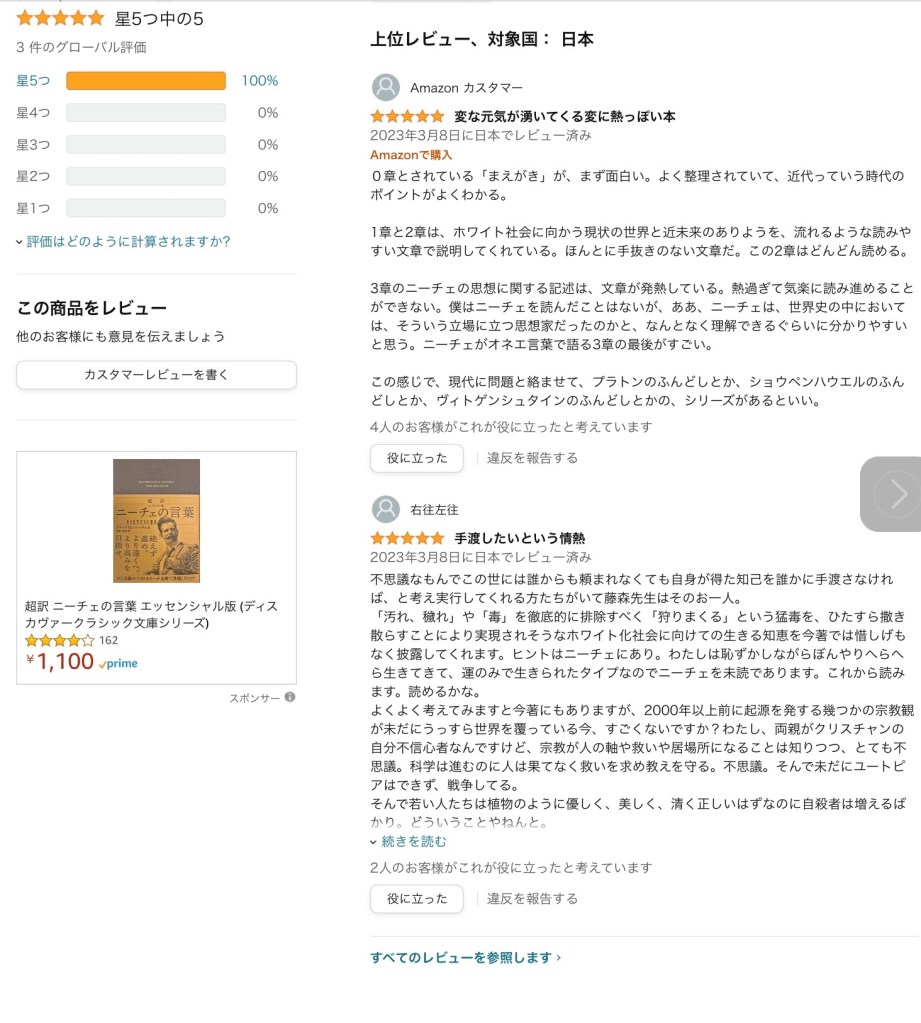This screenshot has height=1023, width=921.
Task: Click the sponsor info icon
Action: (290, 697)
